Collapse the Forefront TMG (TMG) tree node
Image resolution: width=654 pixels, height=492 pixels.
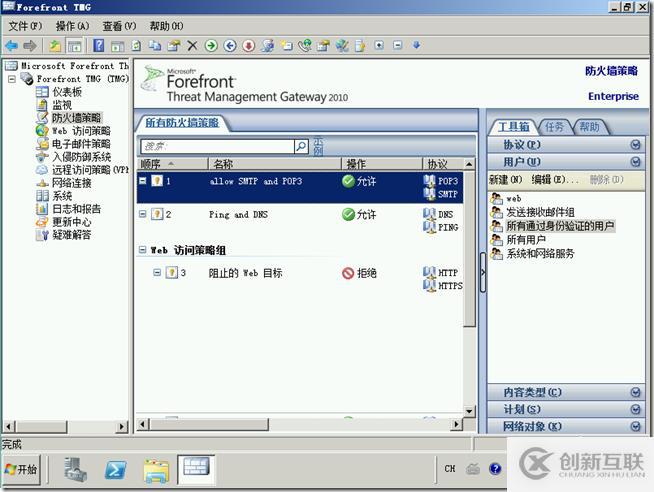pyautogui.click(x=12, y=78)
